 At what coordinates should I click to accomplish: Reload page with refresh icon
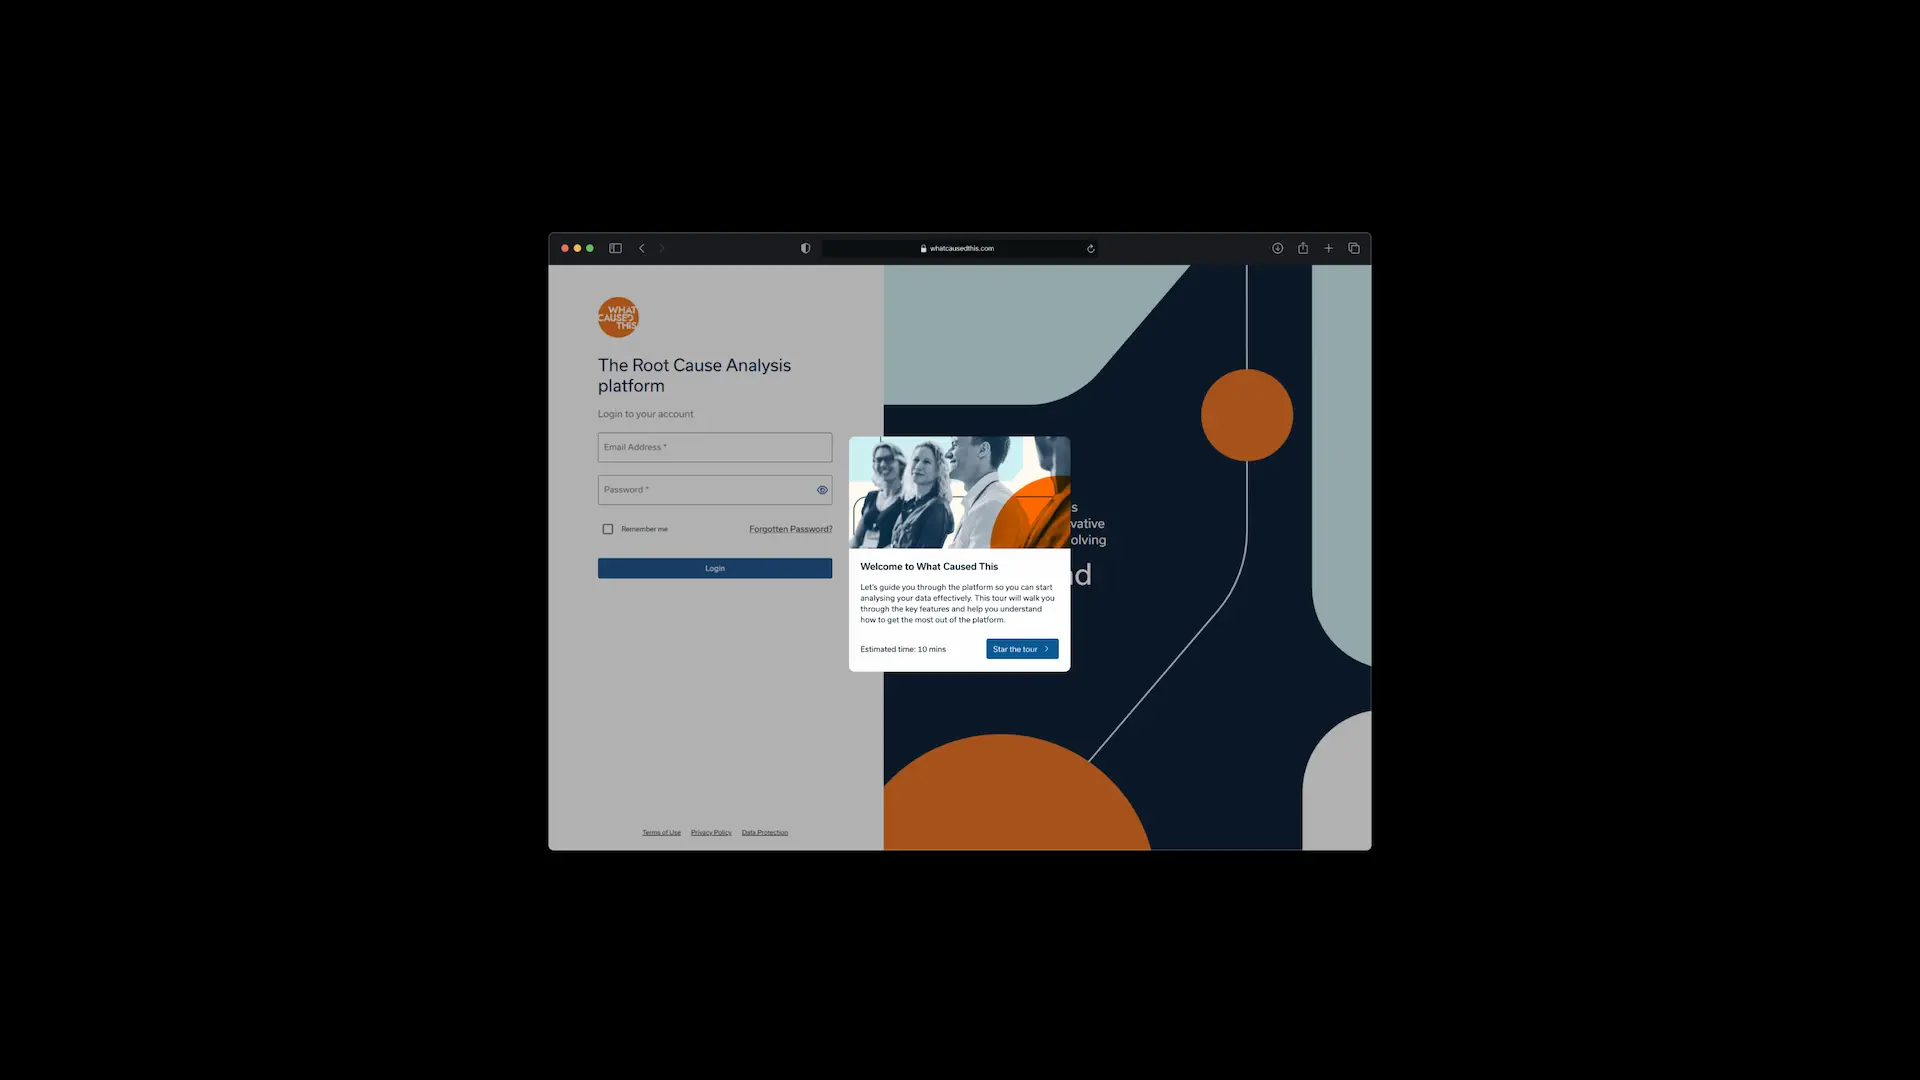[1090, 248]
